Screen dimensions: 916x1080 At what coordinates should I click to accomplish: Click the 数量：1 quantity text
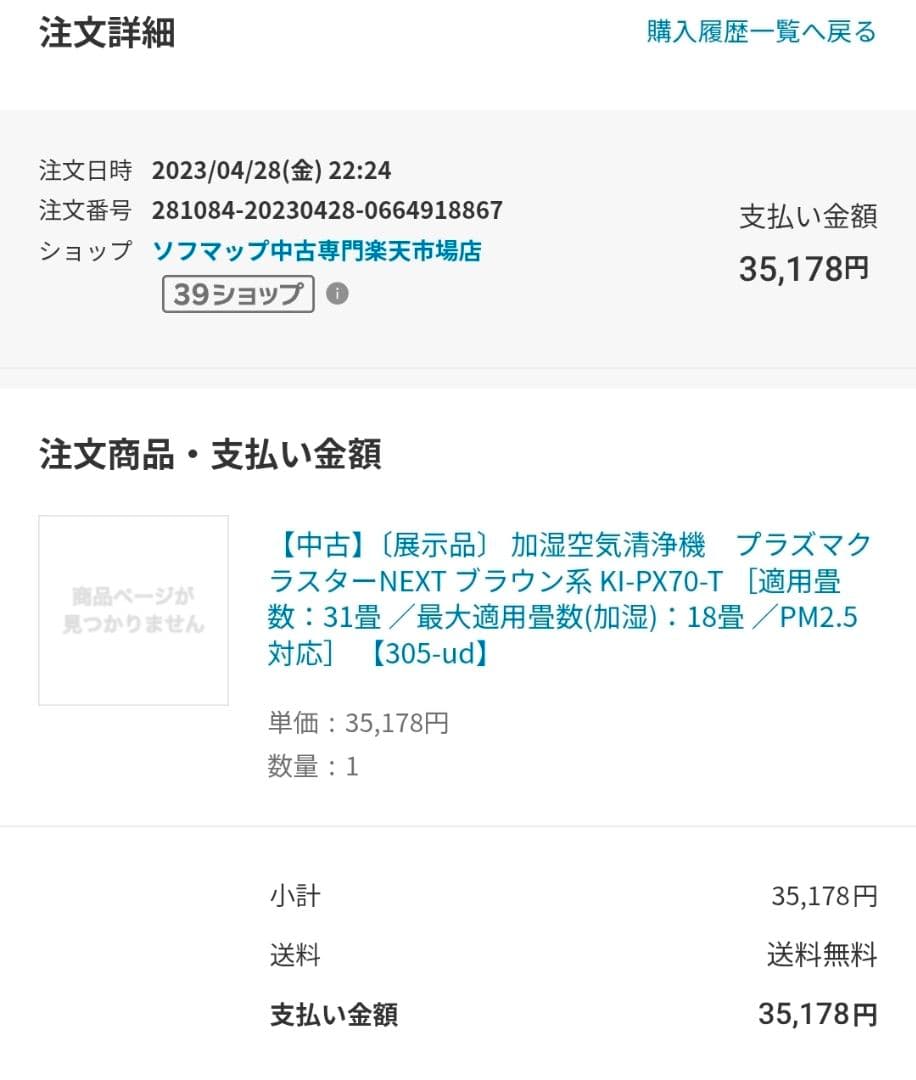click(313, 767)
